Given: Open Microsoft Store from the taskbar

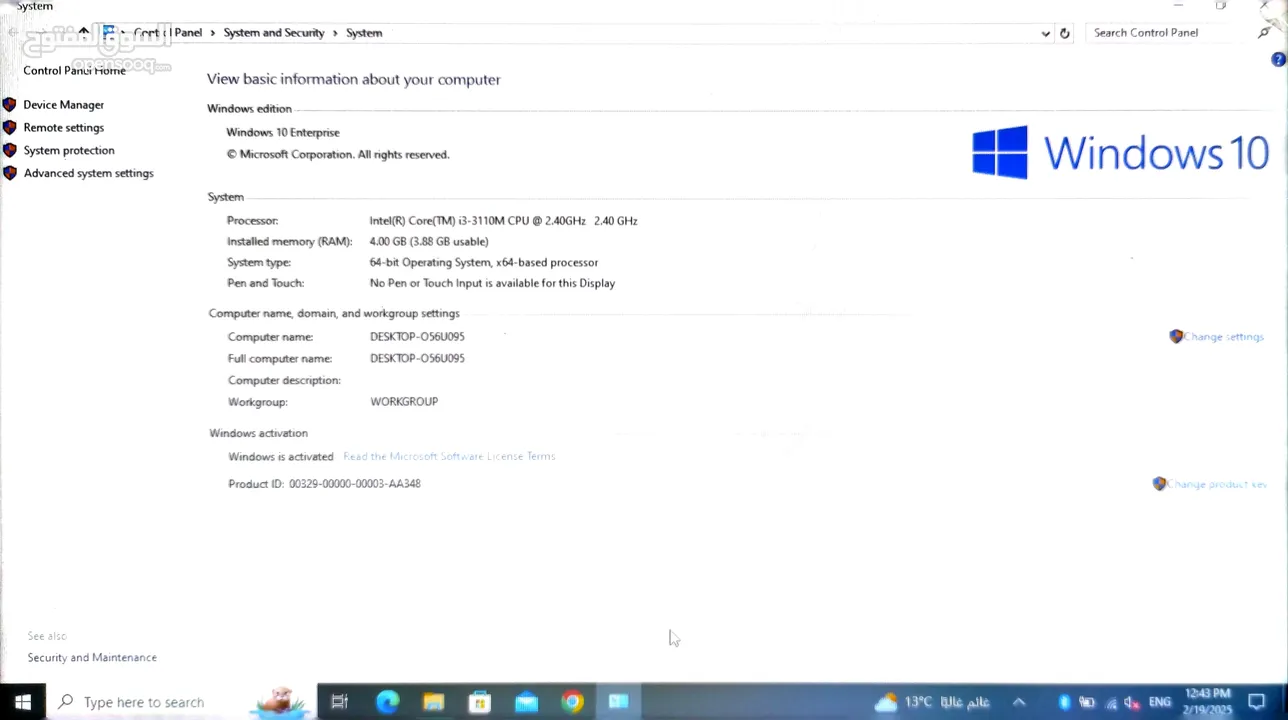Looking at the screenshot, I should (x=480, y=702).
